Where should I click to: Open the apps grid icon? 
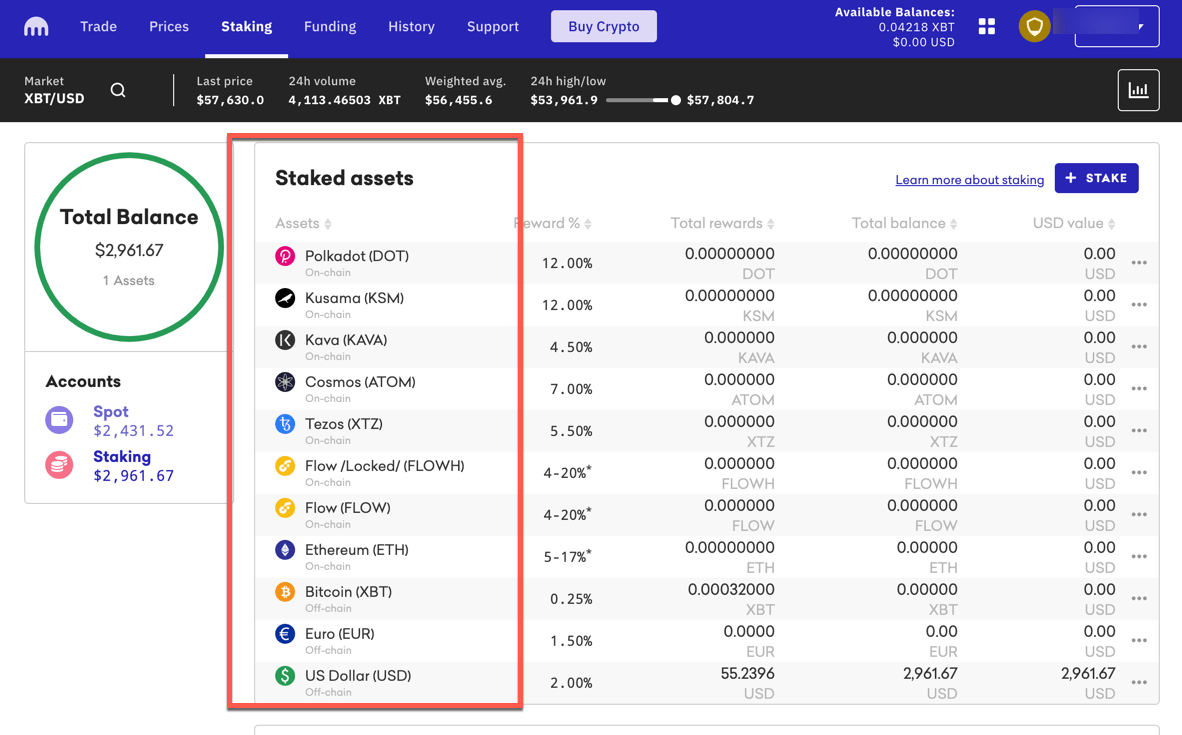click(x=987, y=27)
